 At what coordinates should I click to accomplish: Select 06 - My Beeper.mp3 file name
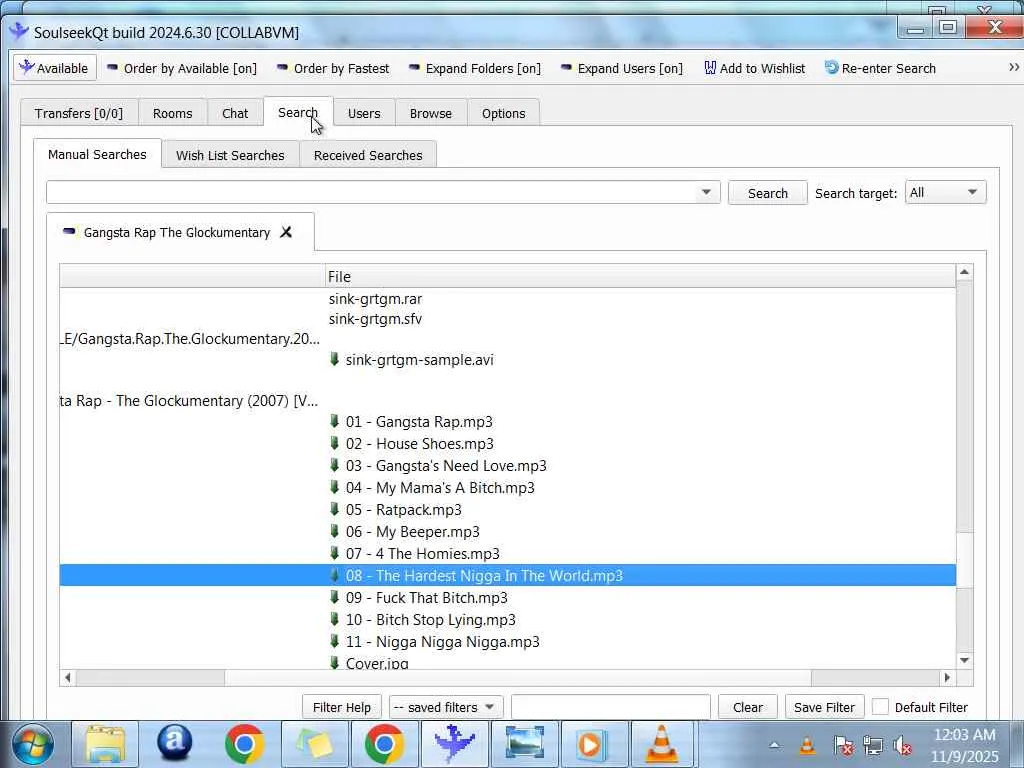point(413,532)
